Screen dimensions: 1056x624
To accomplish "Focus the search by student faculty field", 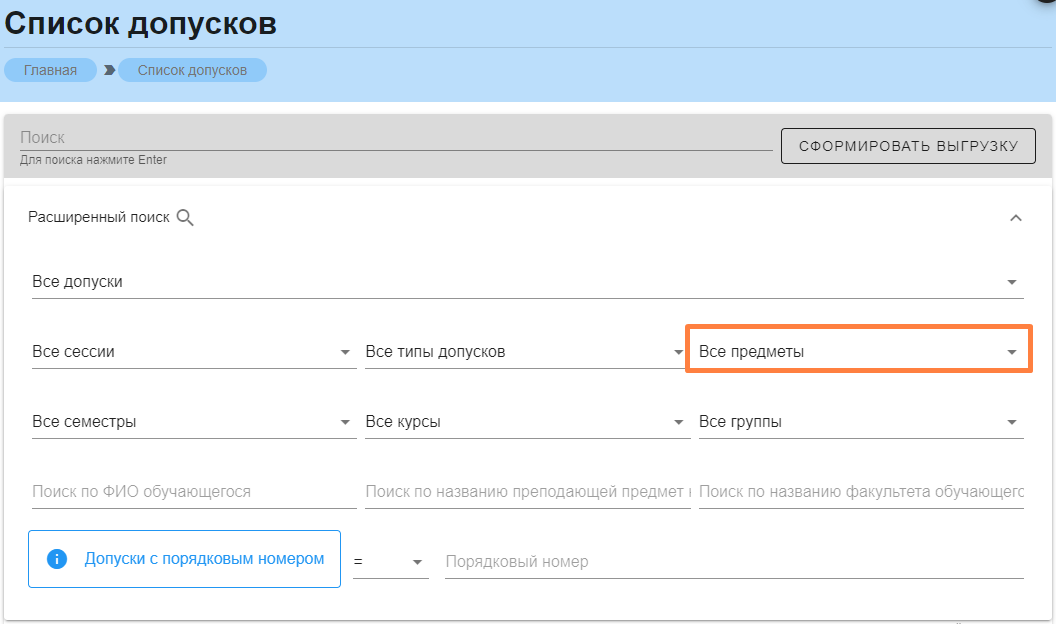I will tap(859, 492).
